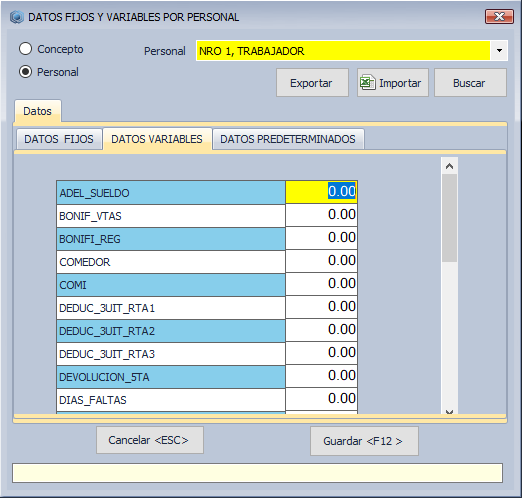Image resolution: width=522 pixels, height=498 pixels.
Task: Click the scrollbar up arrow
Action: 449,166
